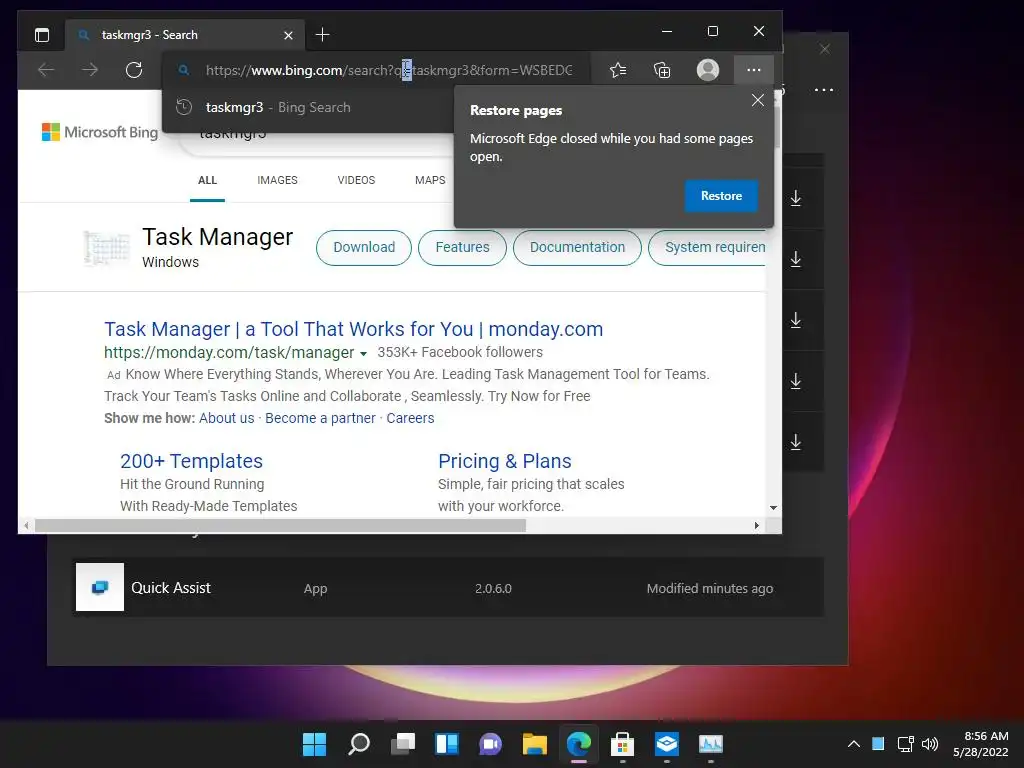Select Quick Assist app in background window
This screenshot has height=768, width=1024.
point(448,588)
